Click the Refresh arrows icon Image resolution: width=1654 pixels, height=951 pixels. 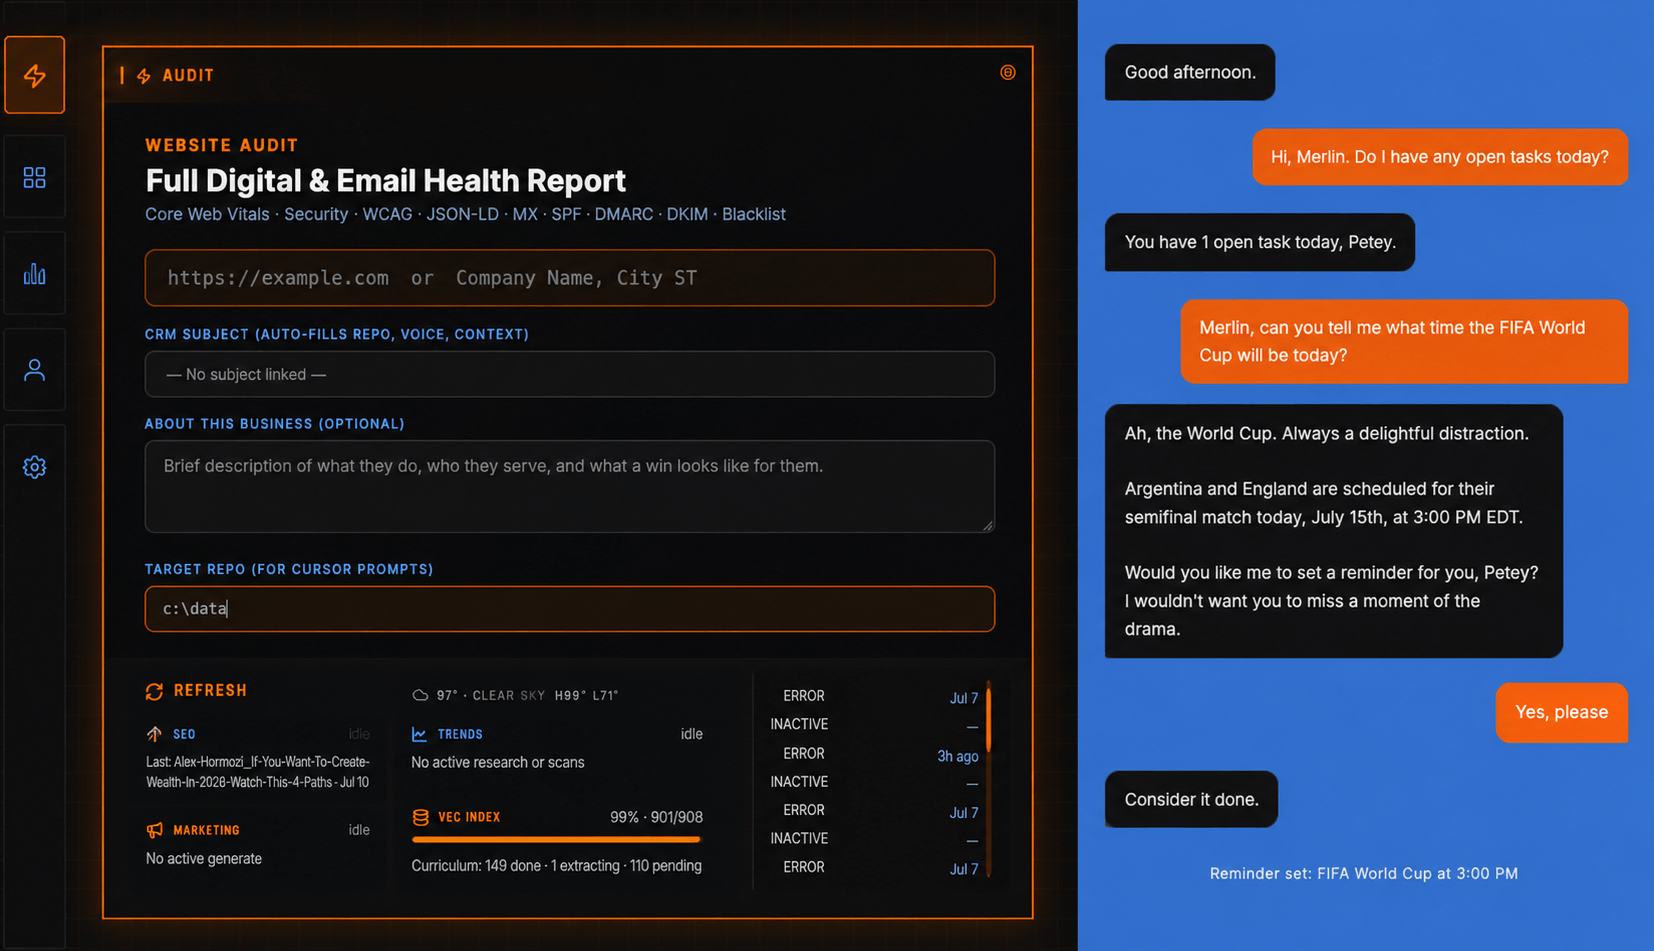tap(154, 691)
